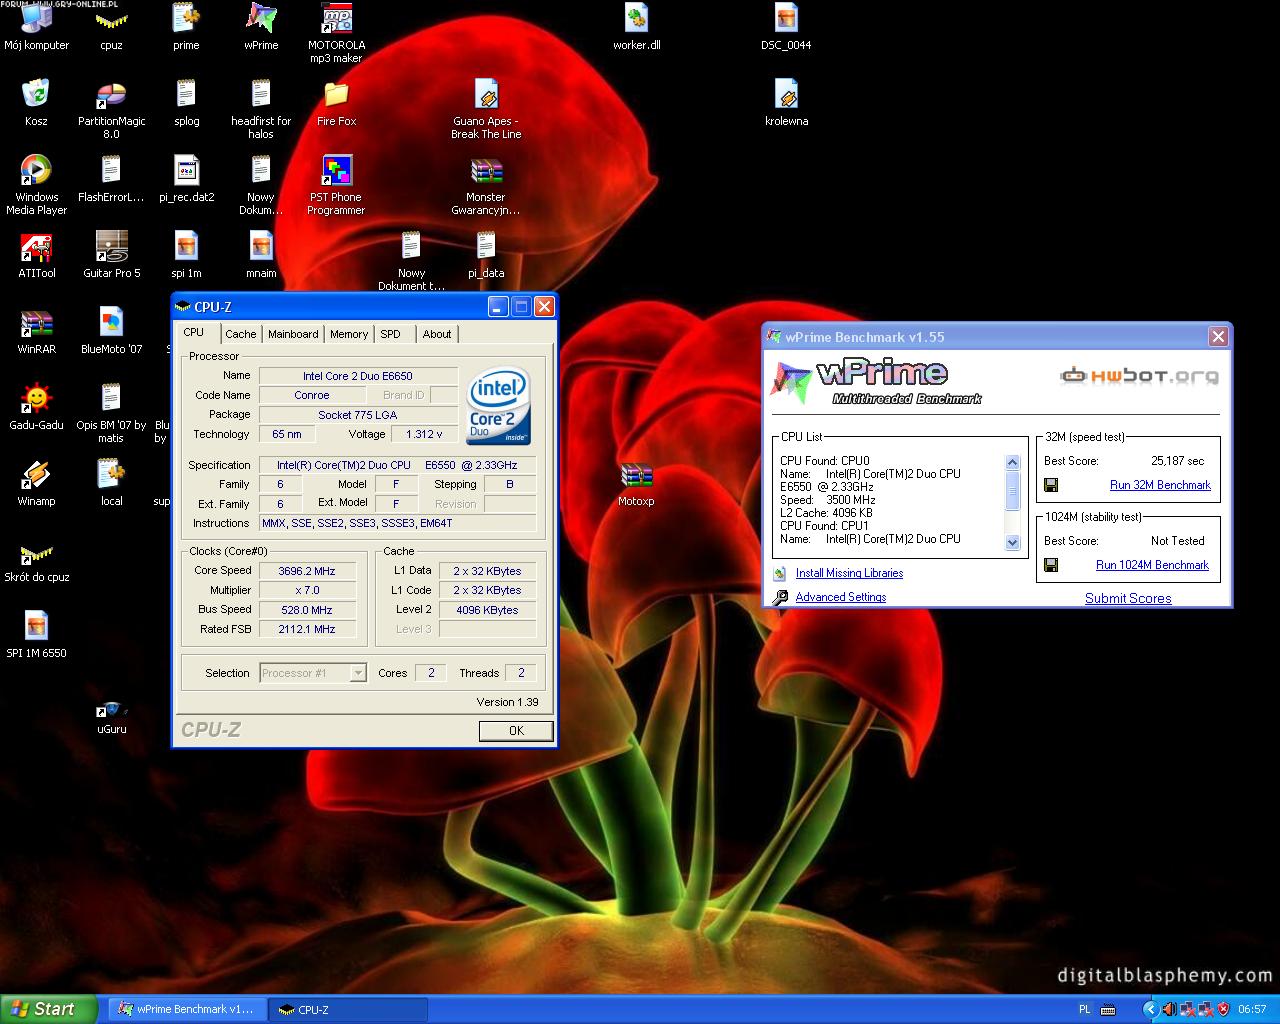Click save icon beside Run 32M Benchmark
Viewport: 1280px width, 1024px height.
click(x=1051, y=485)
